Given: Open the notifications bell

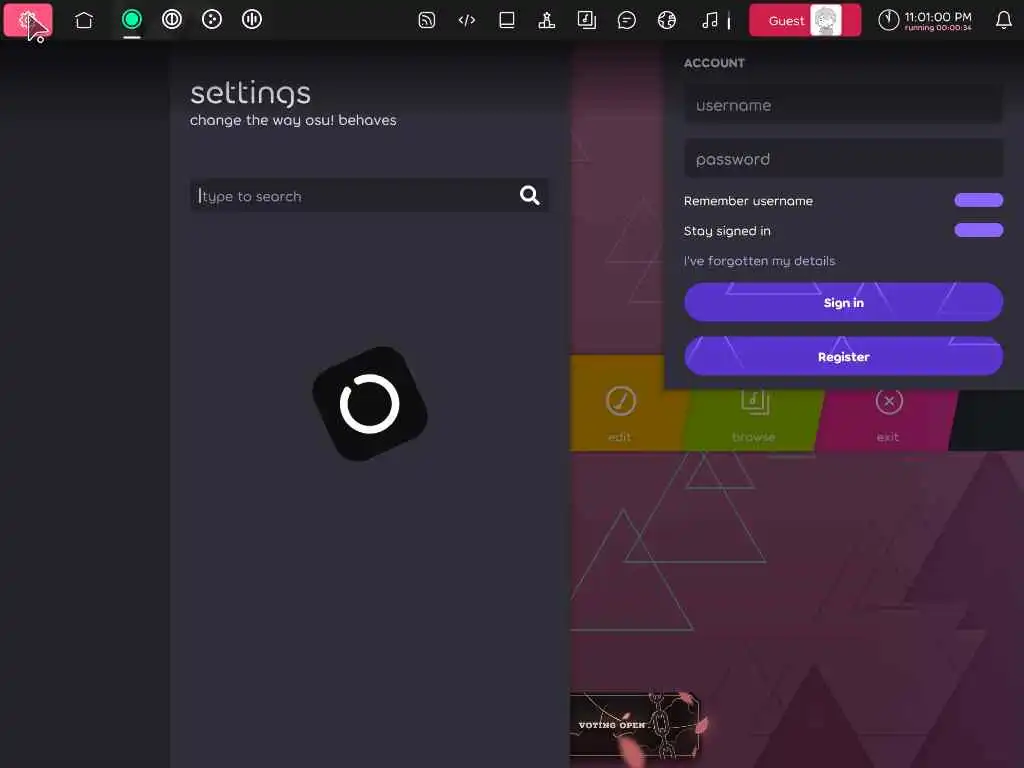Looking at the screenshot, I should coord(1004,20).
